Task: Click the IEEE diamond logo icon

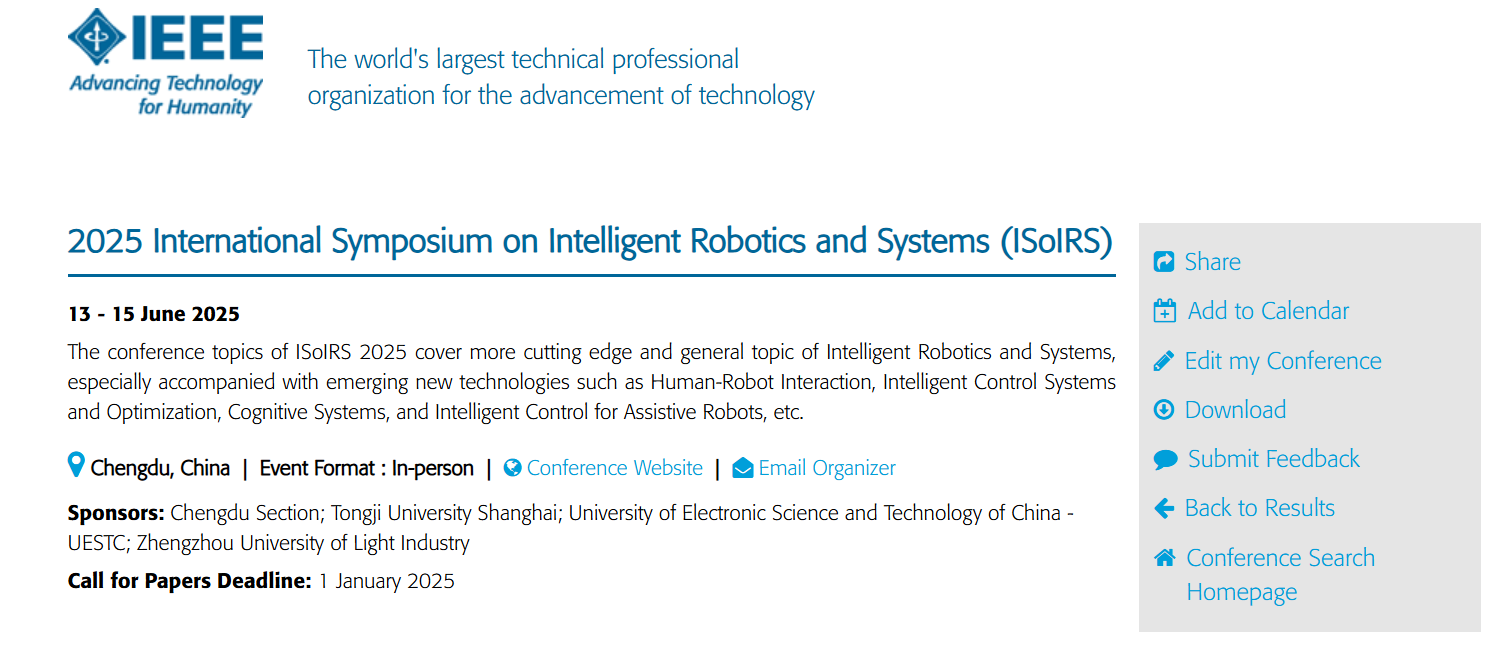Action: coord(97,39)
